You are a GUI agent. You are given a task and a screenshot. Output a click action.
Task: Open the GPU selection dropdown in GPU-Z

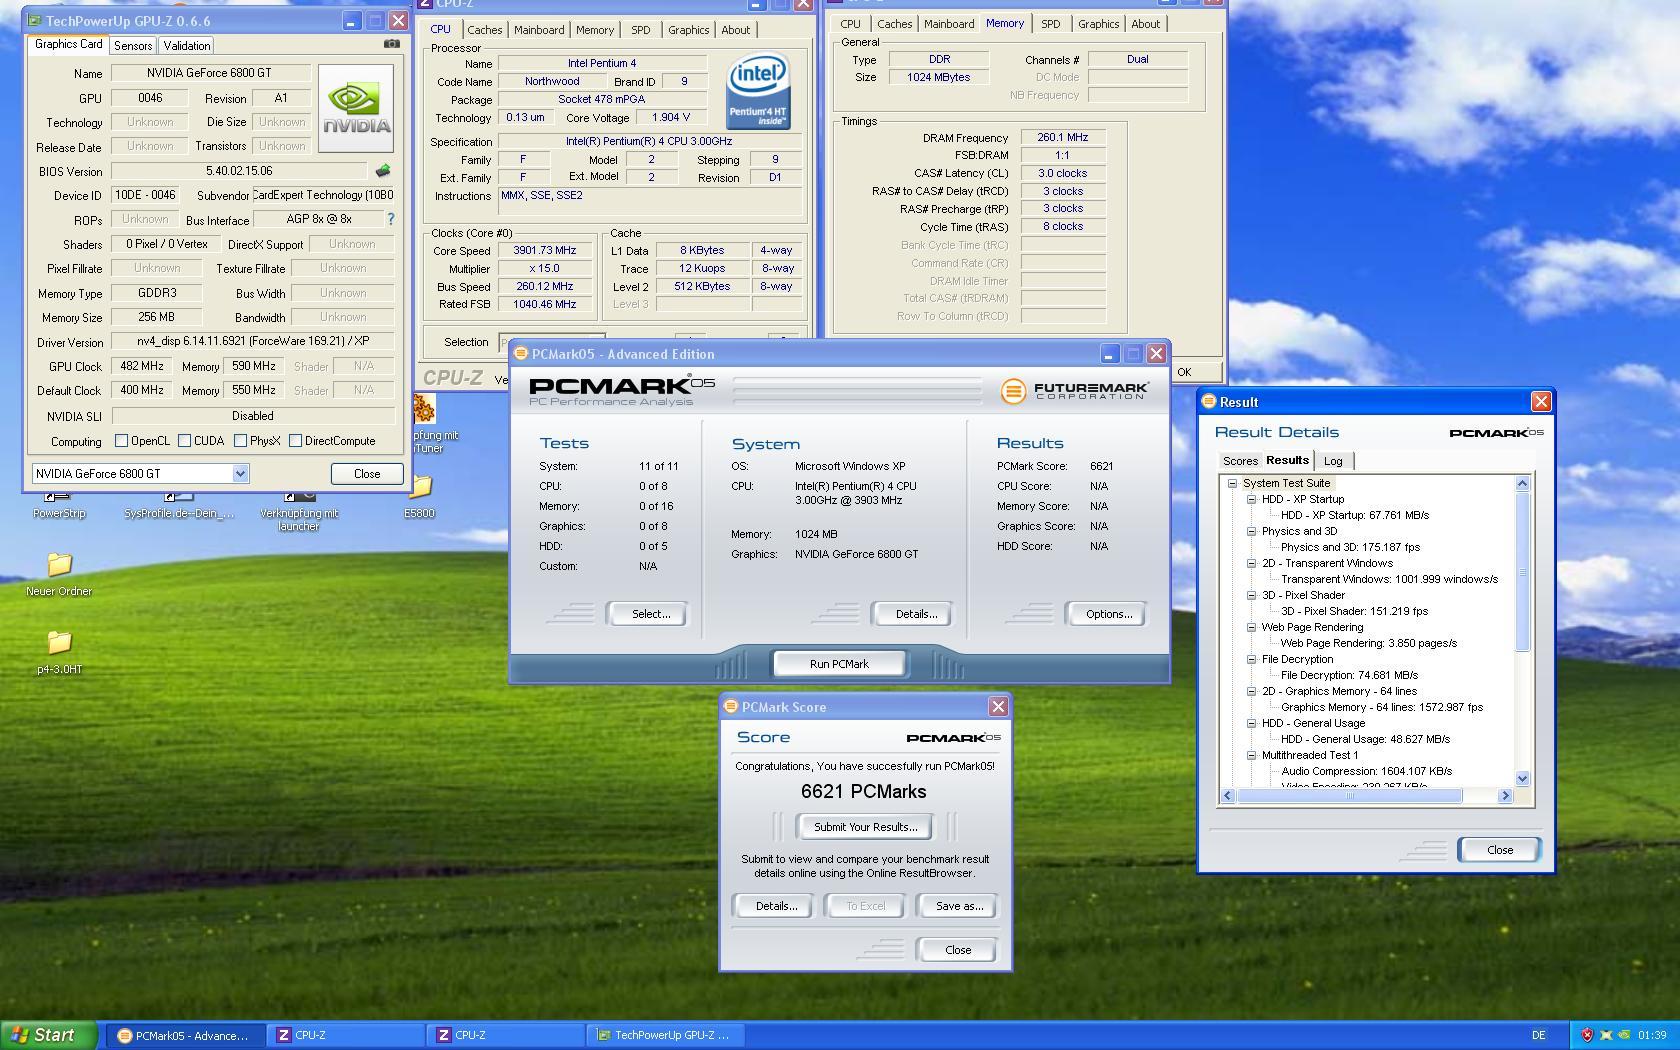[240, 474]
